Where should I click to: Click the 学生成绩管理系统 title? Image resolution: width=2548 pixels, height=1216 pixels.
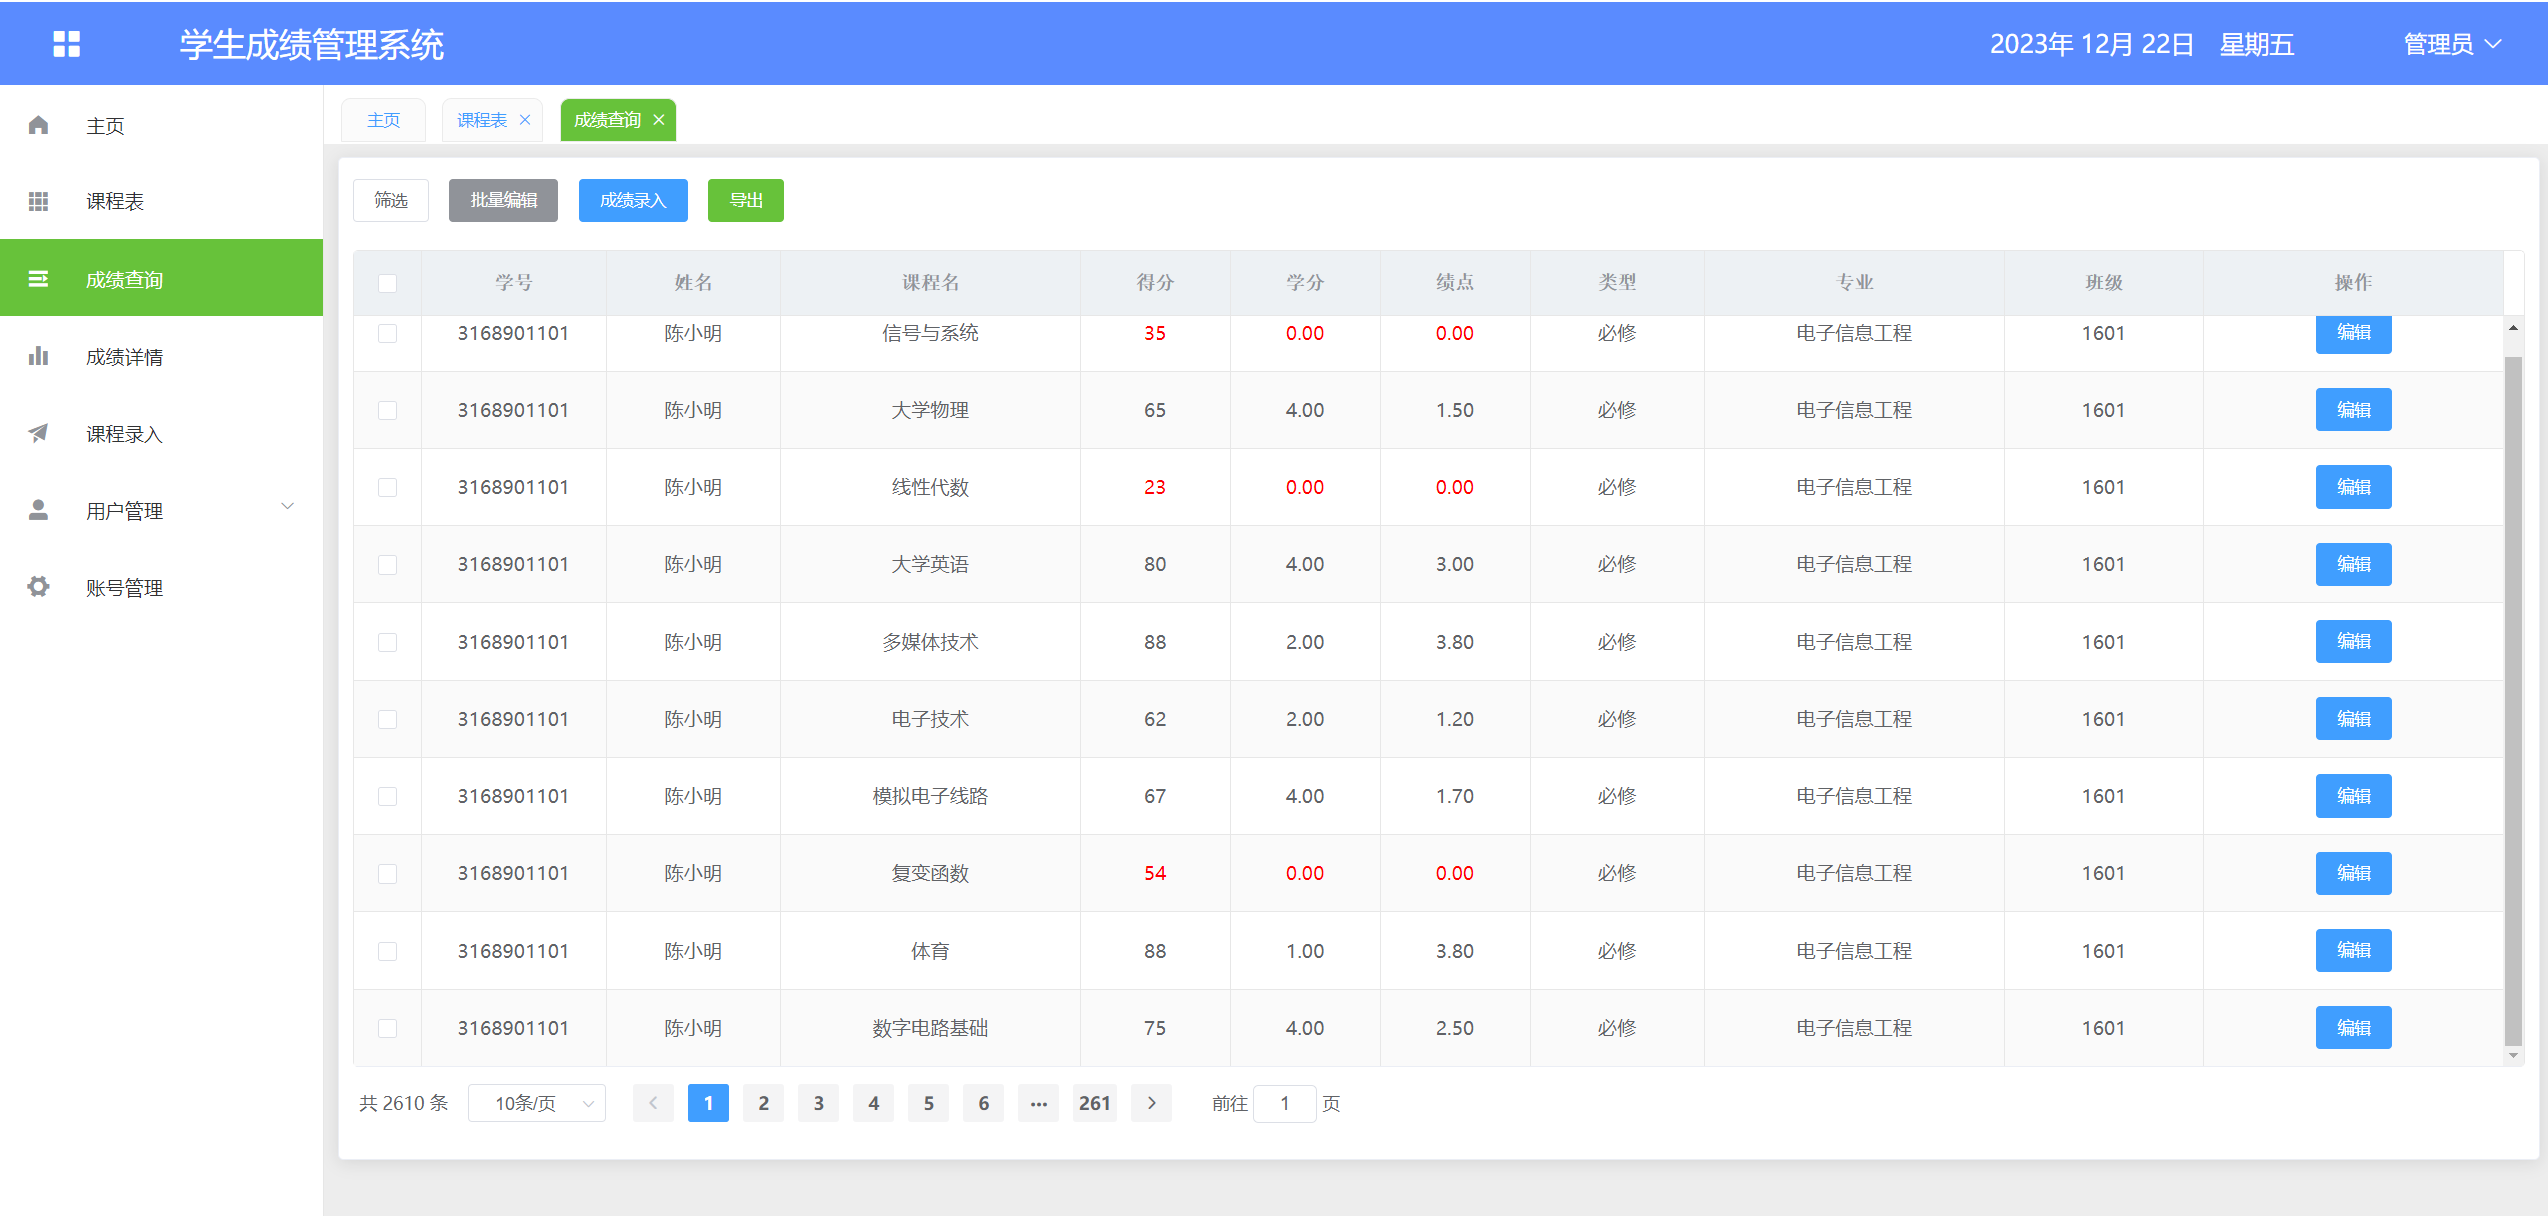click(x=312, y=44)
